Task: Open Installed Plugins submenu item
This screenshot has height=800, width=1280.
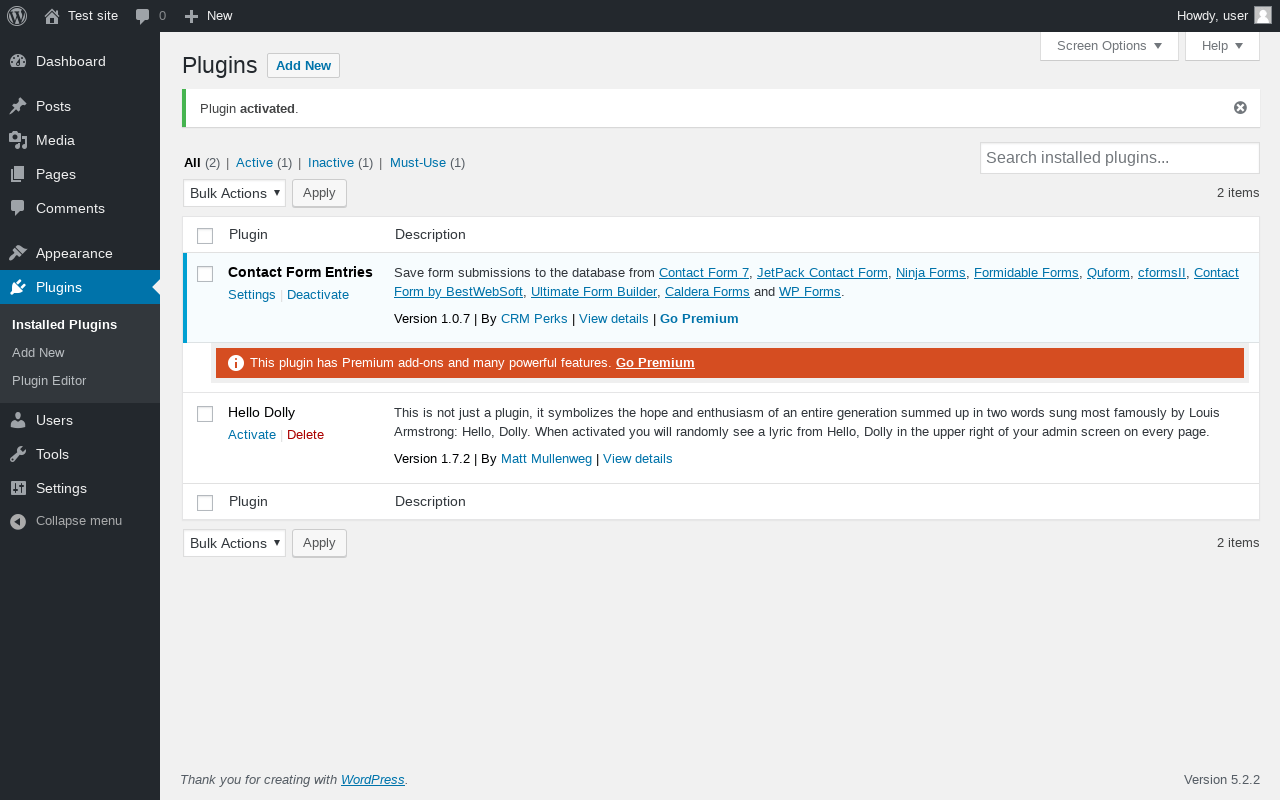Action: 64,325
